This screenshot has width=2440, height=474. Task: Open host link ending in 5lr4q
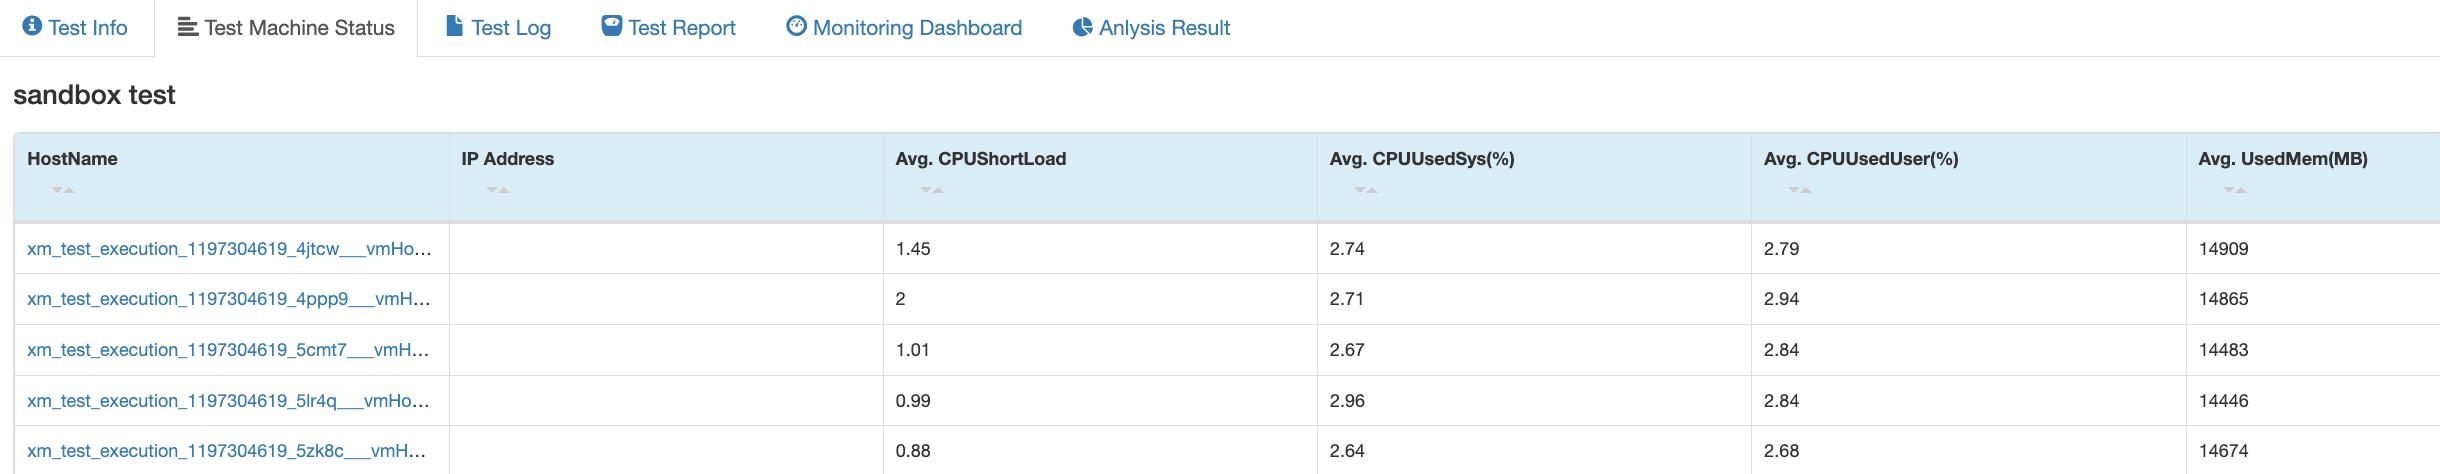pyautogui.click(x=229, y=401)
